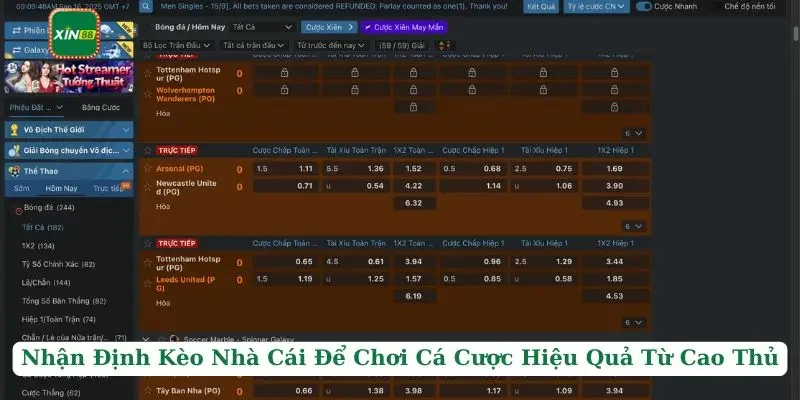Select Tất Cả (182) market

(42, 227)
